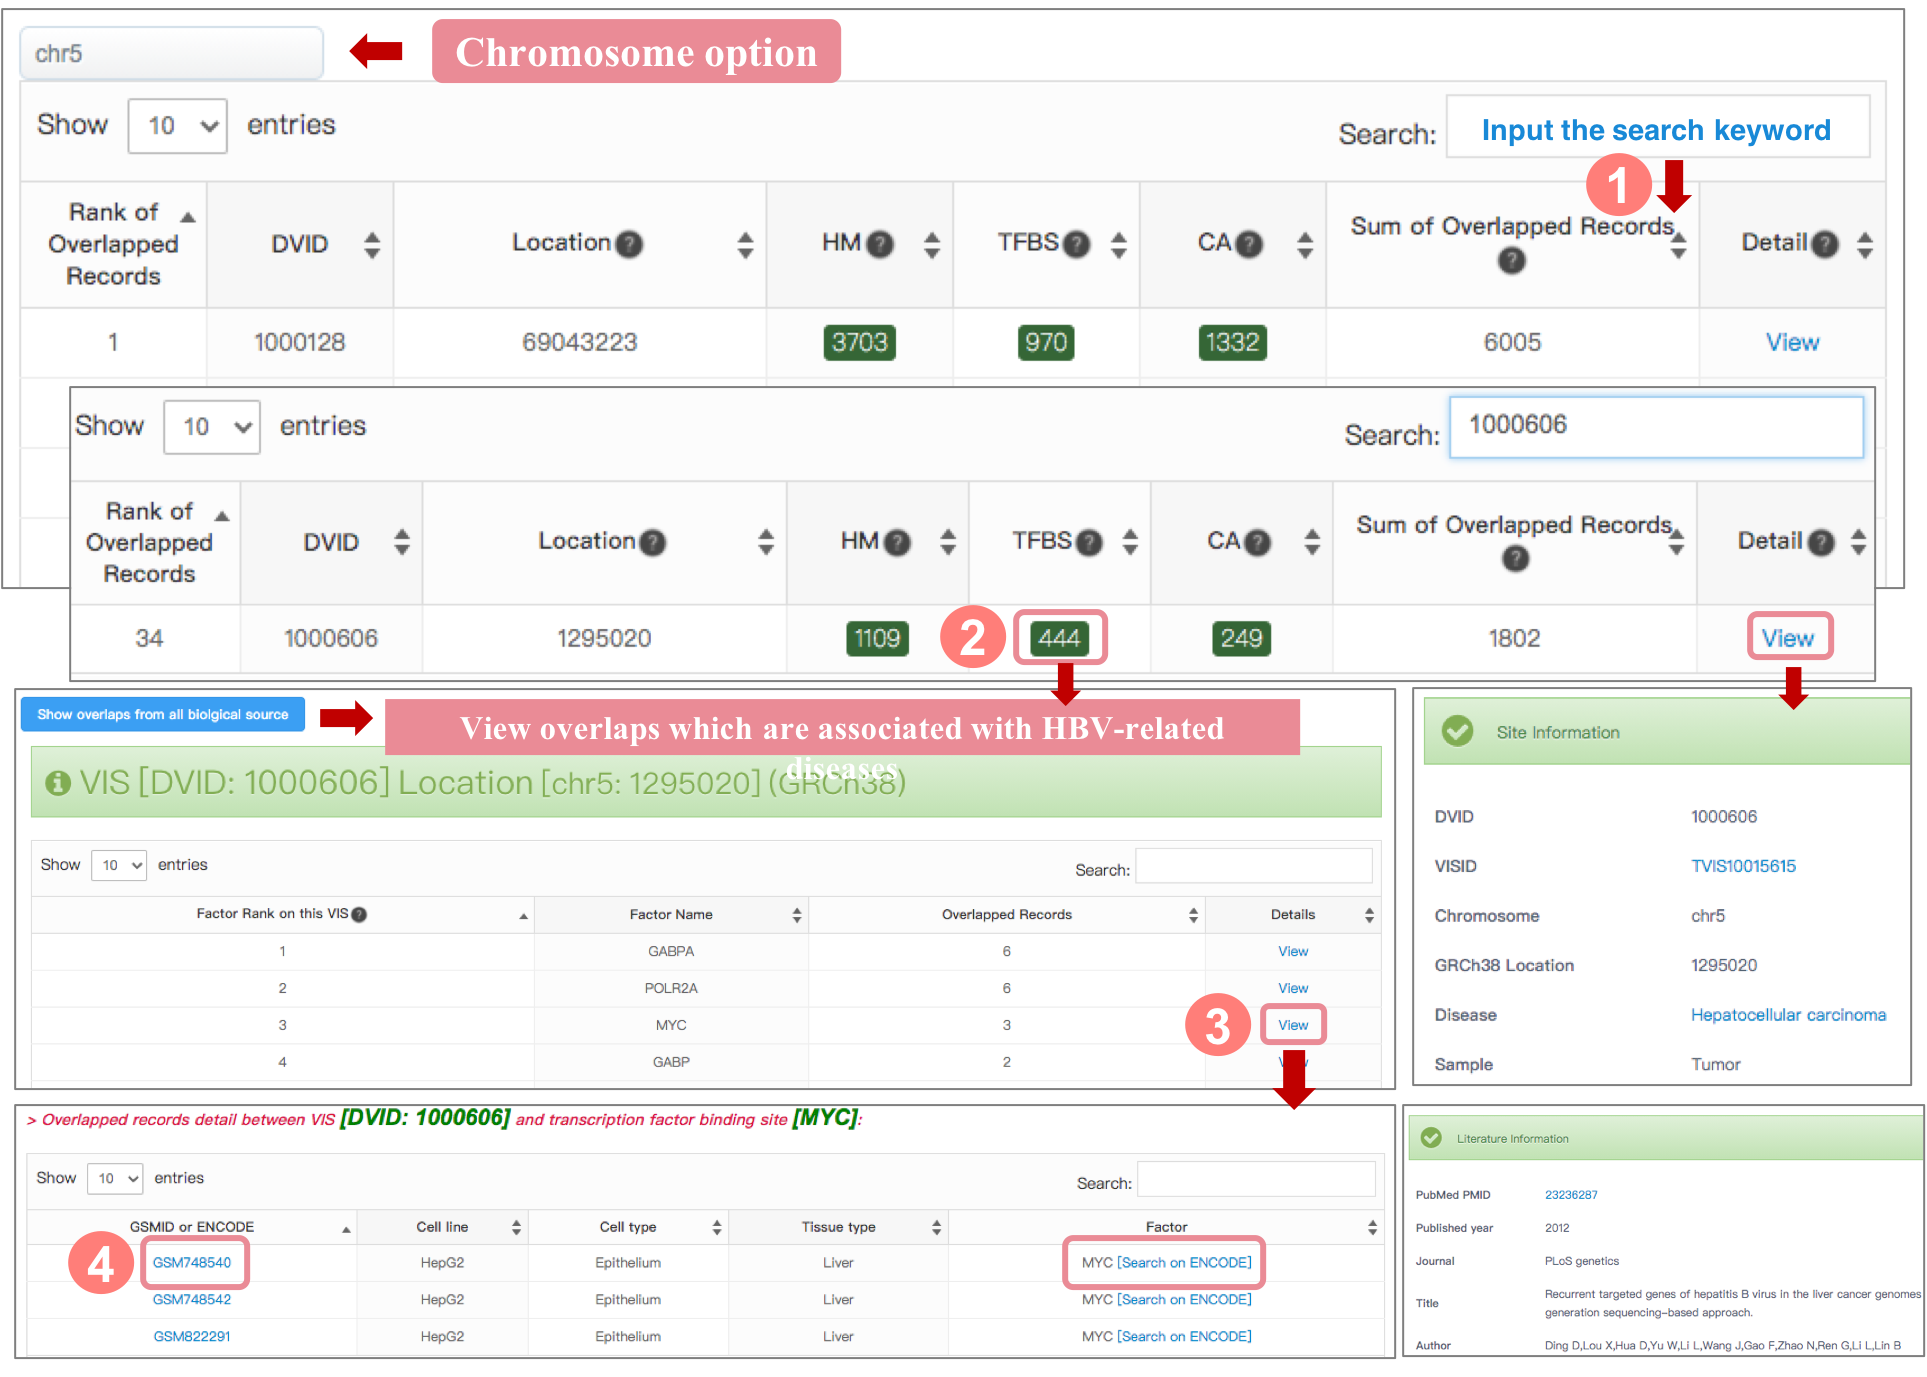
Task: Click help icon beside top HM header
Action: coord(880,244)
